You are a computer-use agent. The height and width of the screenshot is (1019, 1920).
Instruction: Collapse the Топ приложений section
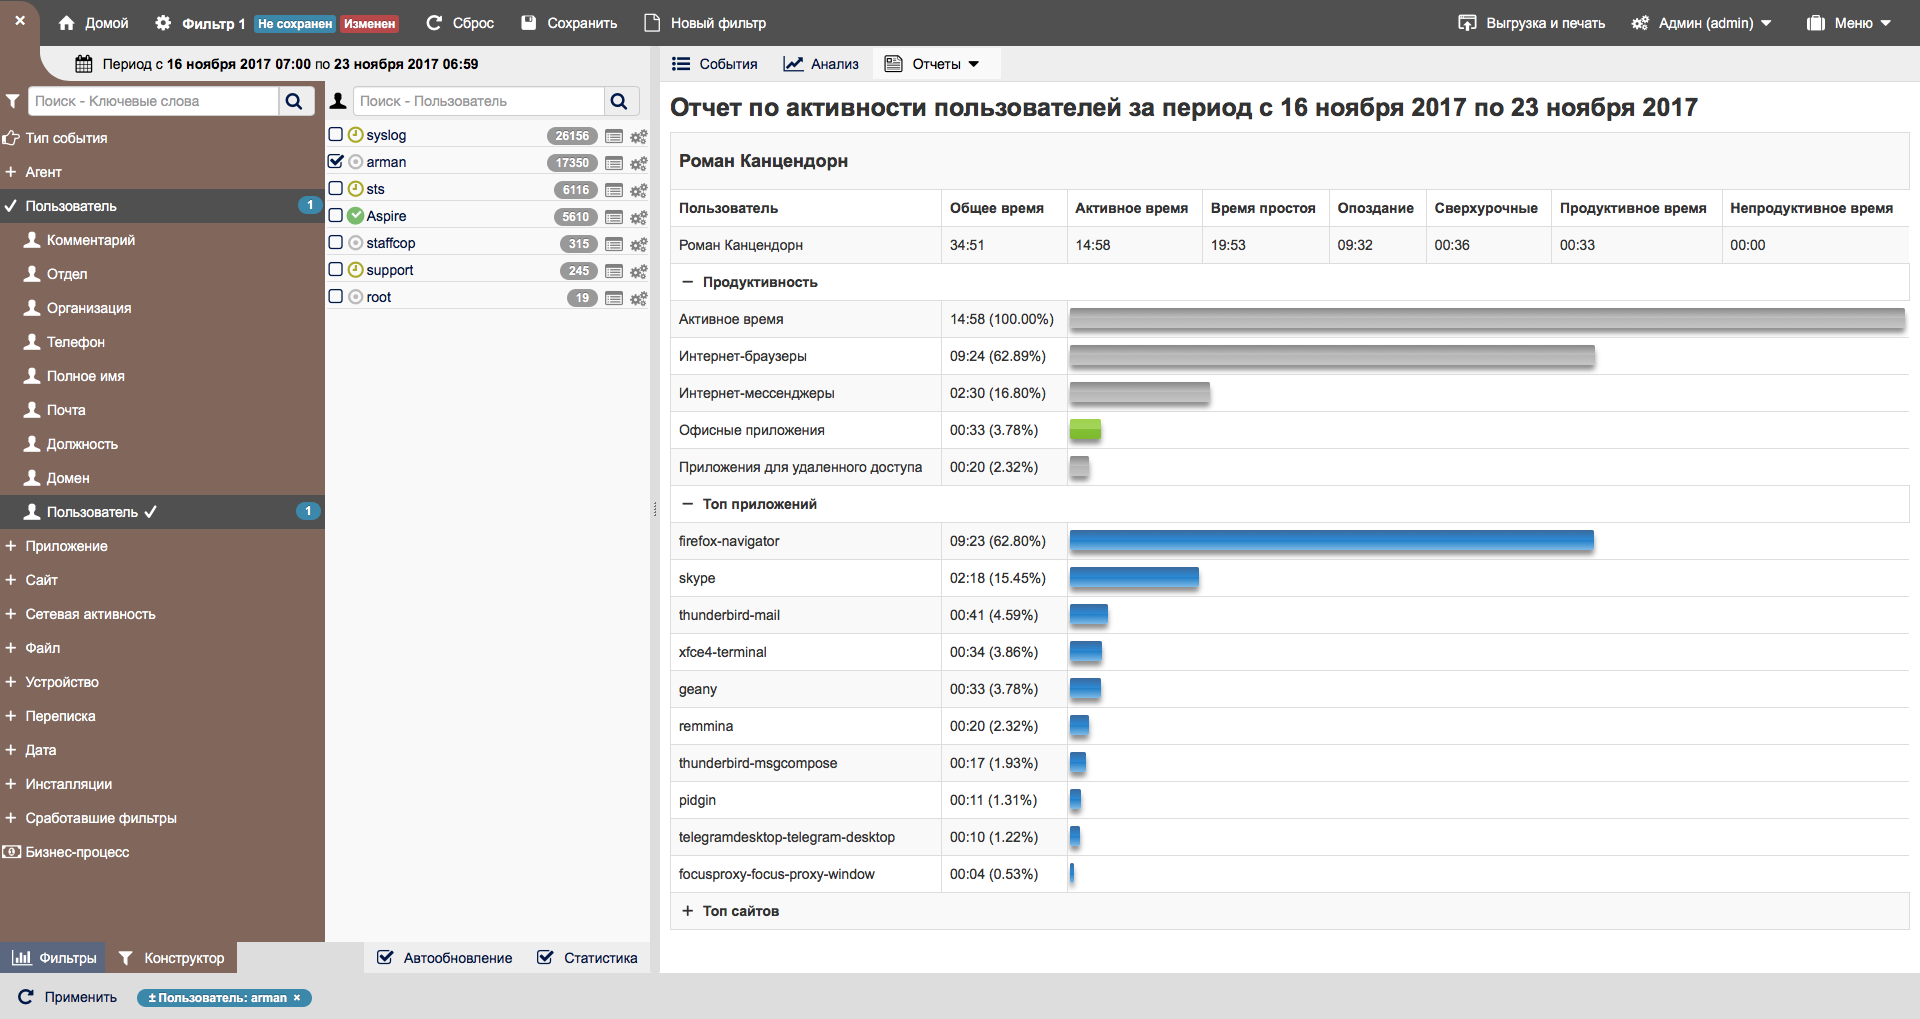[x=687, y=504]
